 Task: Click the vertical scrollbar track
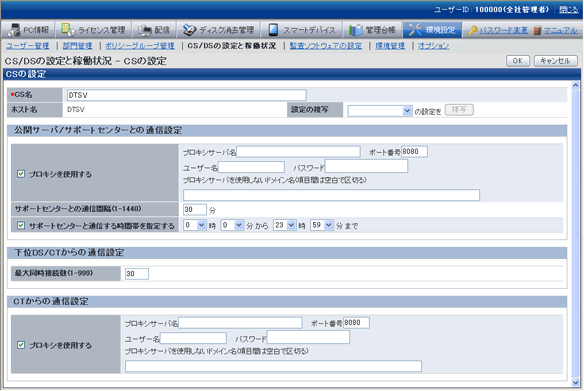(575, 234)
